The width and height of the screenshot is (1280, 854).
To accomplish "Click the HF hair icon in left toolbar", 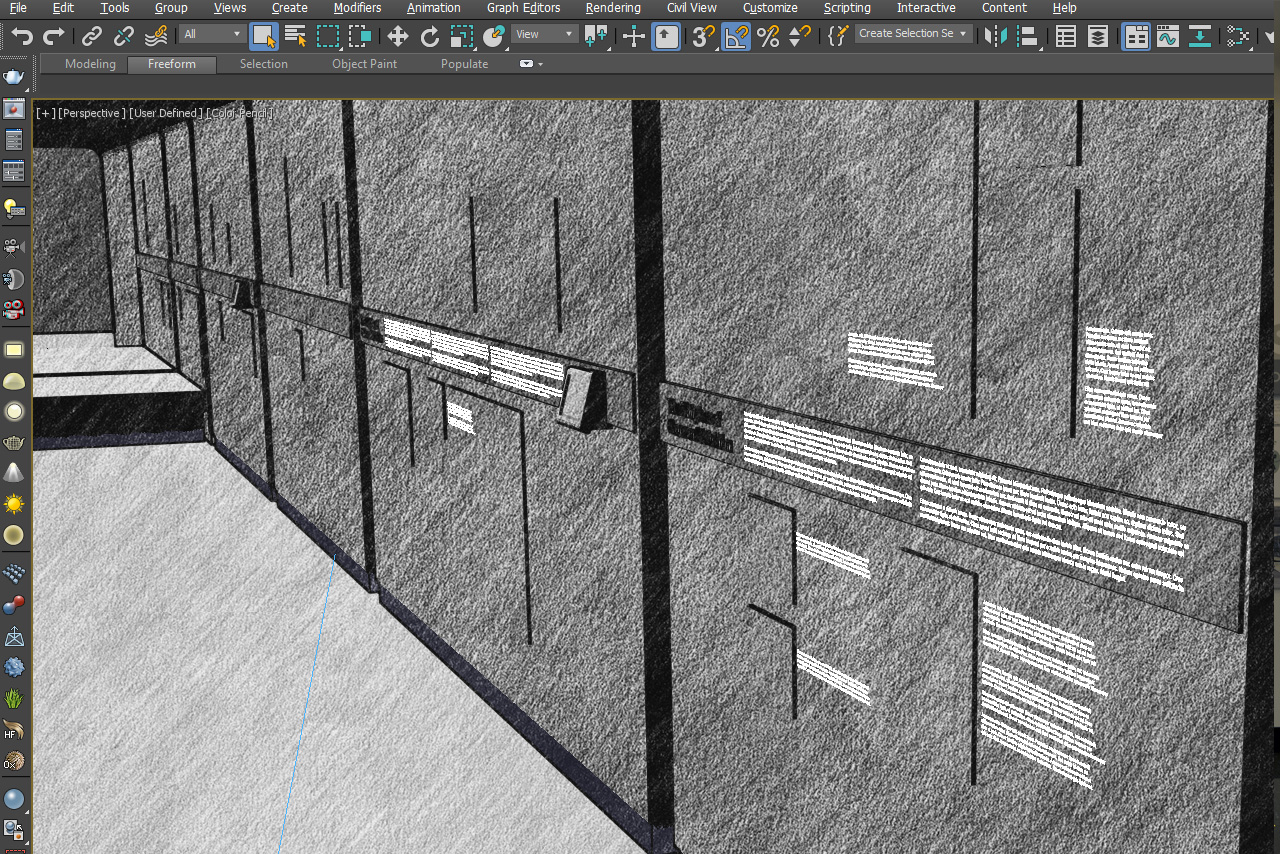I will [x=14, y=730].
